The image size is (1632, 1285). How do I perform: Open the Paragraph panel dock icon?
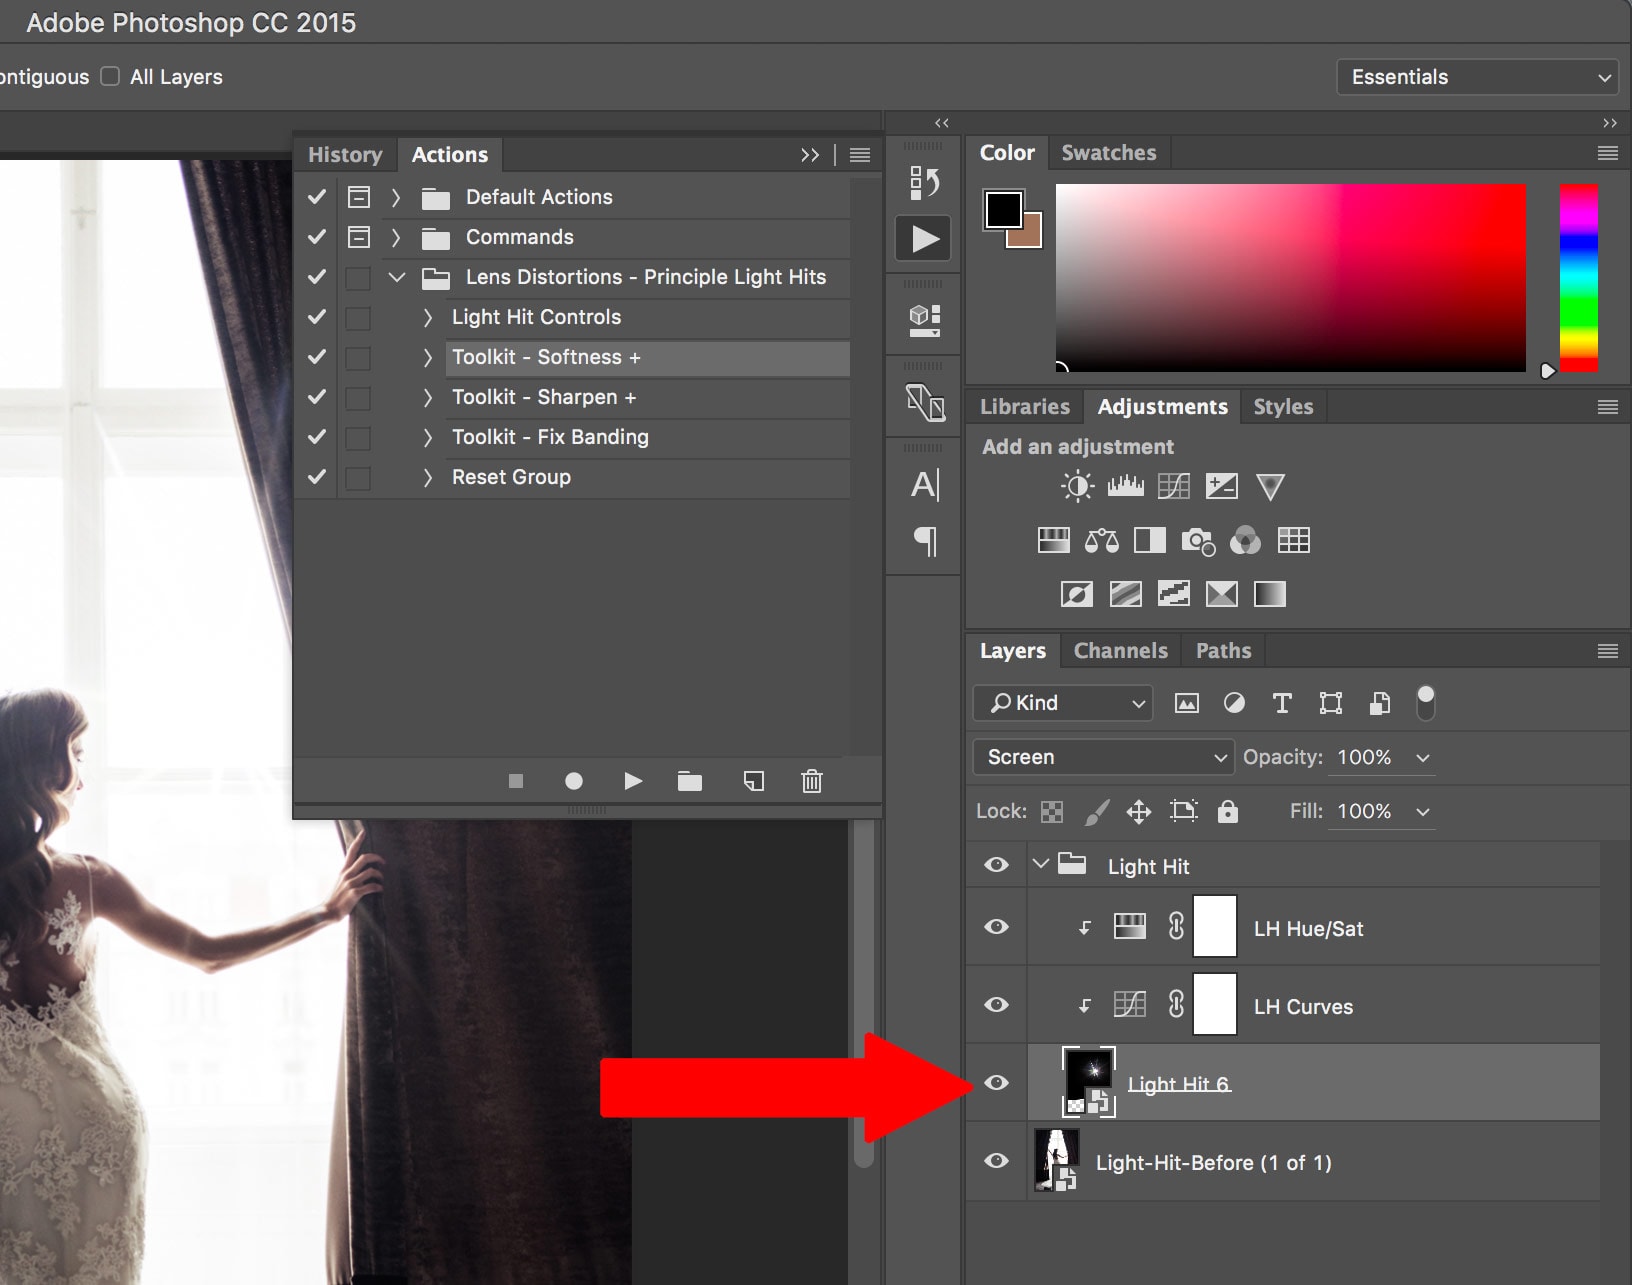click(926, 541)
